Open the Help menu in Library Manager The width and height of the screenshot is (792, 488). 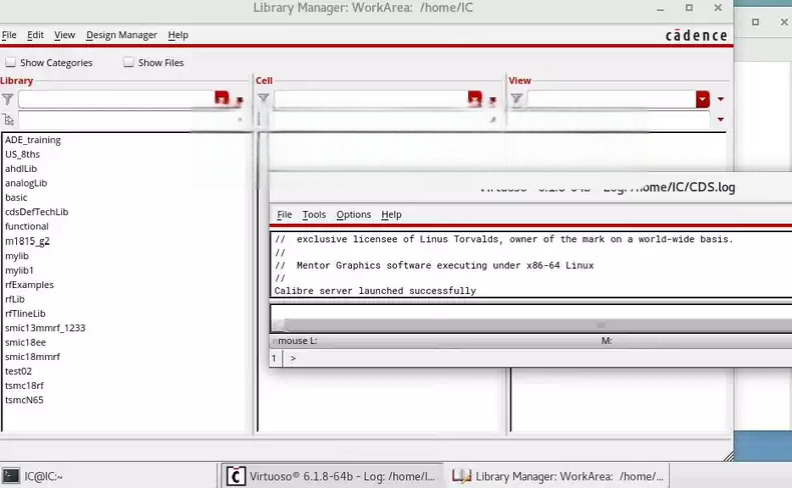[x=178, y=35]
